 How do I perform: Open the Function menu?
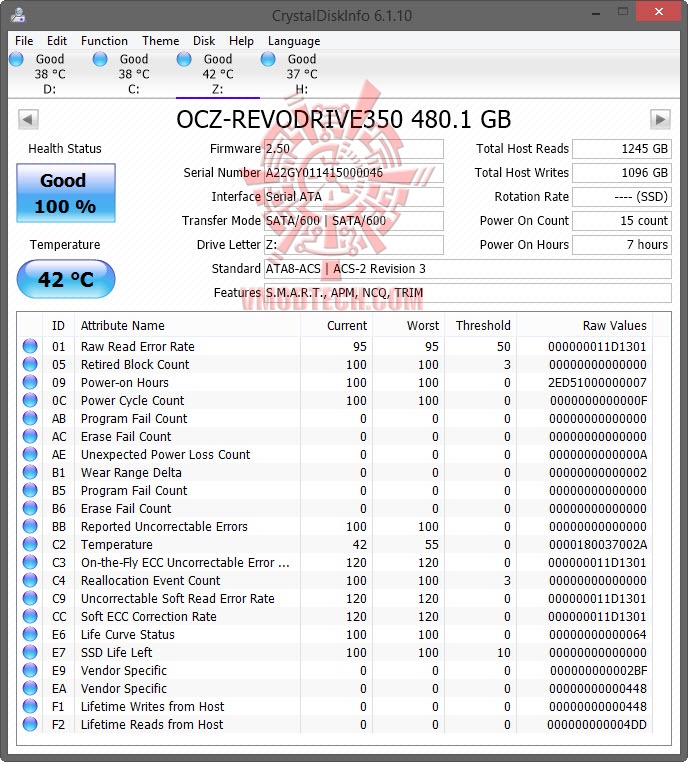click(104, 41)
